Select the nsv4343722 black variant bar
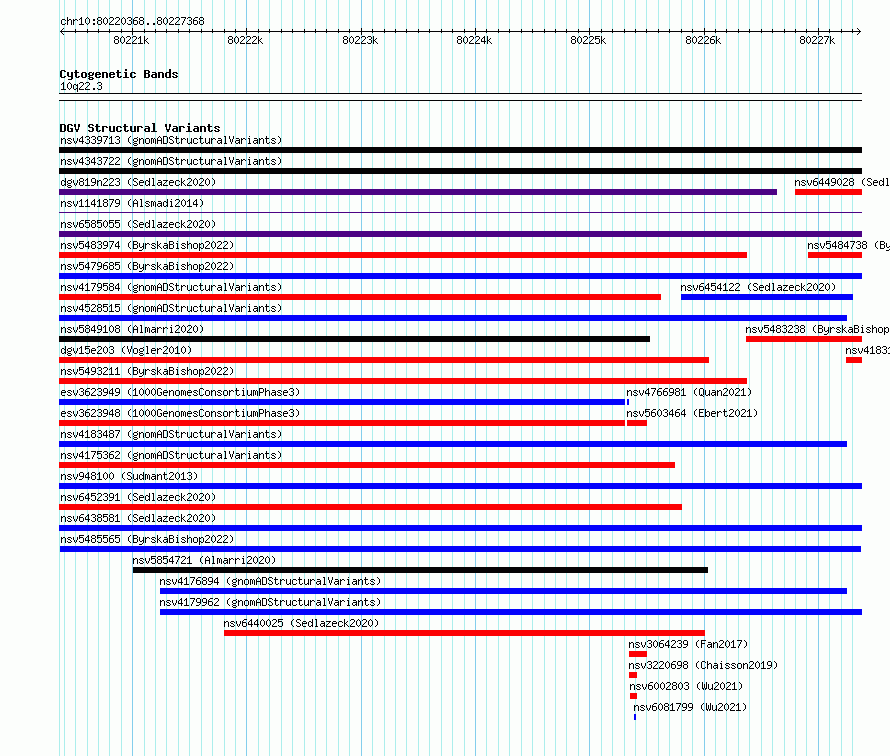The width and height of the screenshot is (890, 756). click(x=460, y=171)
